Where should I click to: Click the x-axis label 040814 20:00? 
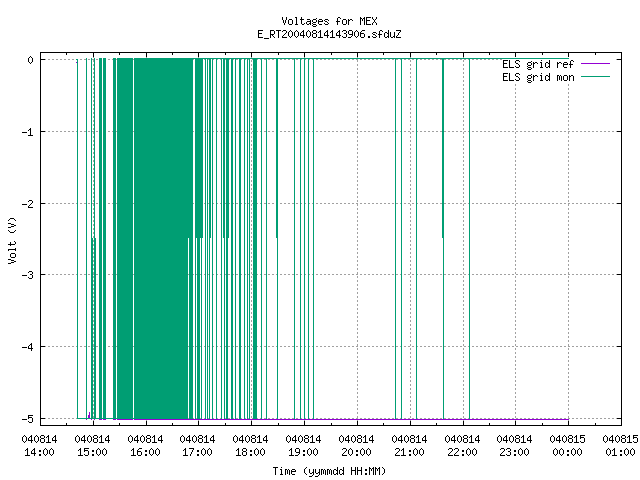click(356, 446)
